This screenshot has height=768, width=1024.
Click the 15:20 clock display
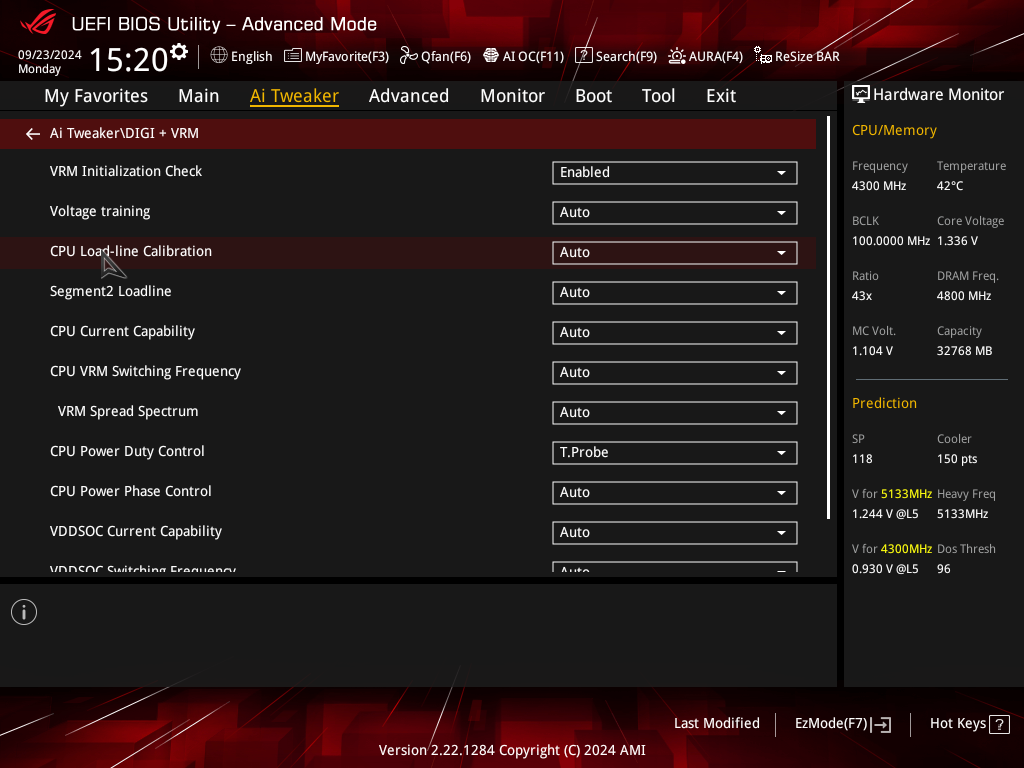pyautogui.click(x=129, y=59)
